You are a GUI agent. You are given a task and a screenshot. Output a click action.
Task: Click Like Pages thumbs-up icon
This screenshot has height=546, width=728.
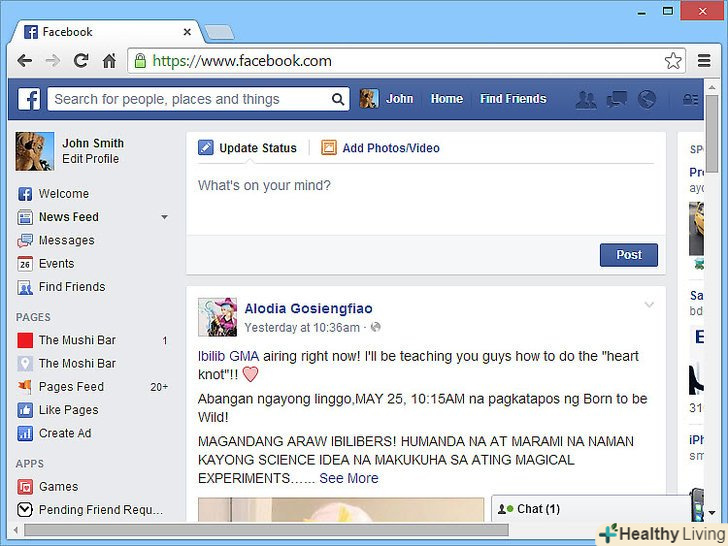[x=25, y=410]
